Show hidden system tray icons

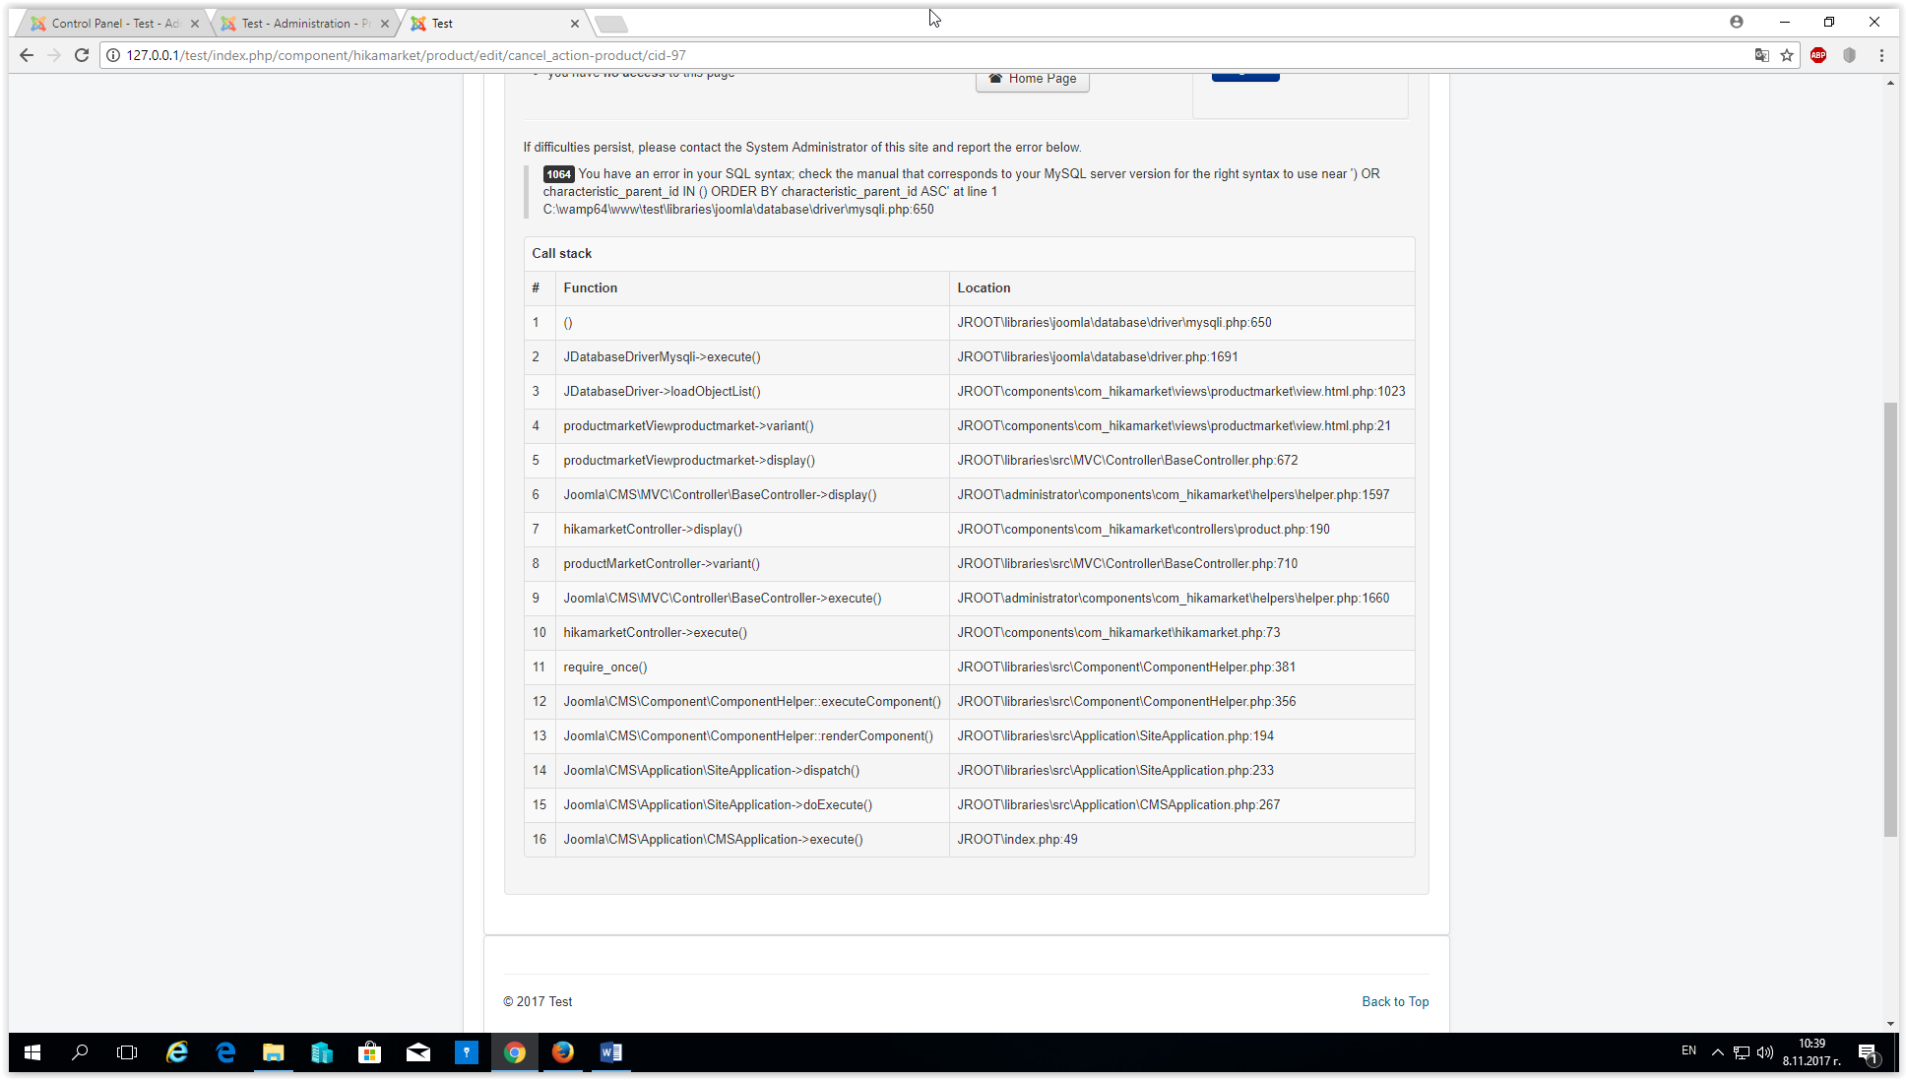point(1718,1052)
